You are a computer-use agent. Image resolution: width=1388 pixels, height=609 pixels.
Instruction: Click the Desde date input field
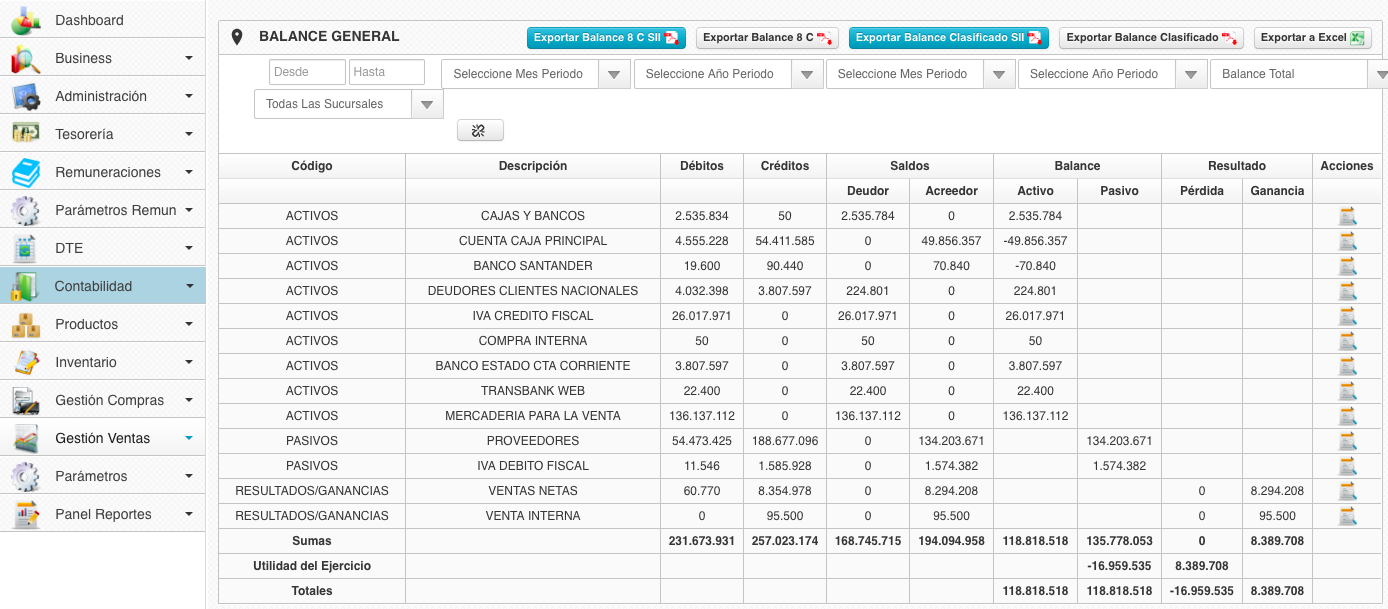[x=307, y=72]
